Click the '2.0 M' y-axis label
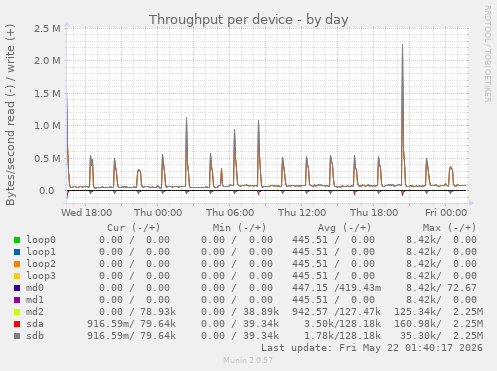The width and height of the screenshot is (497, 371). 47,61
